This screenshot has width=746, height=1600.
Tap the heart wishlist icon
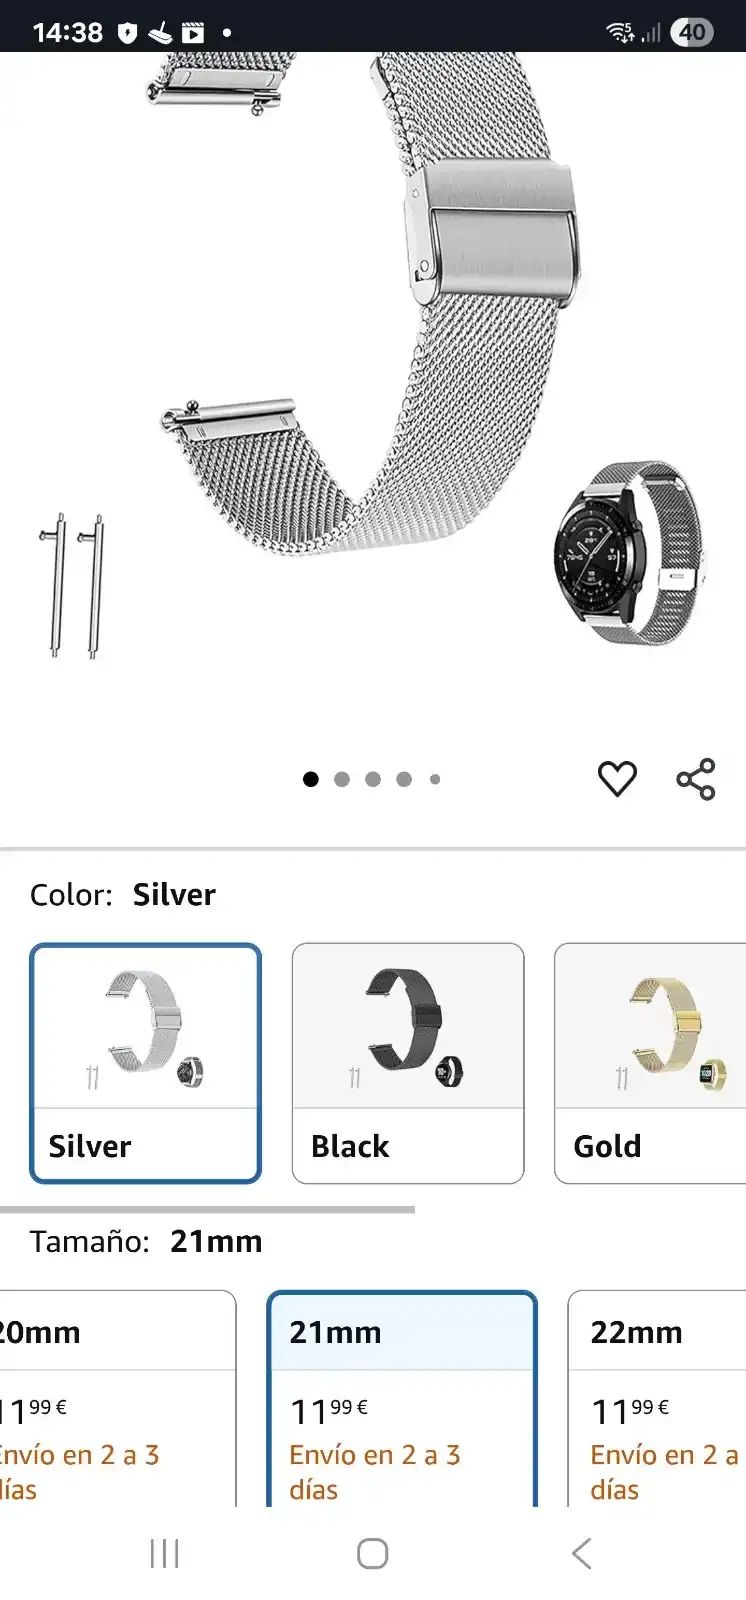(617, 779)
